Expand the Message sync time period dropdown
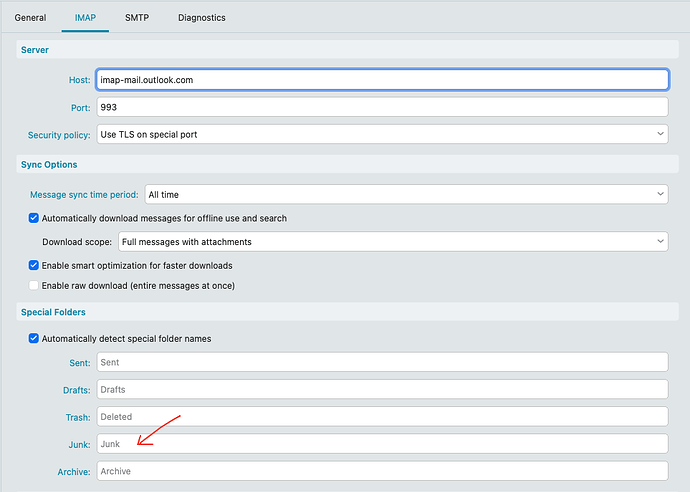The image size is (690, 492). [406, 194]
